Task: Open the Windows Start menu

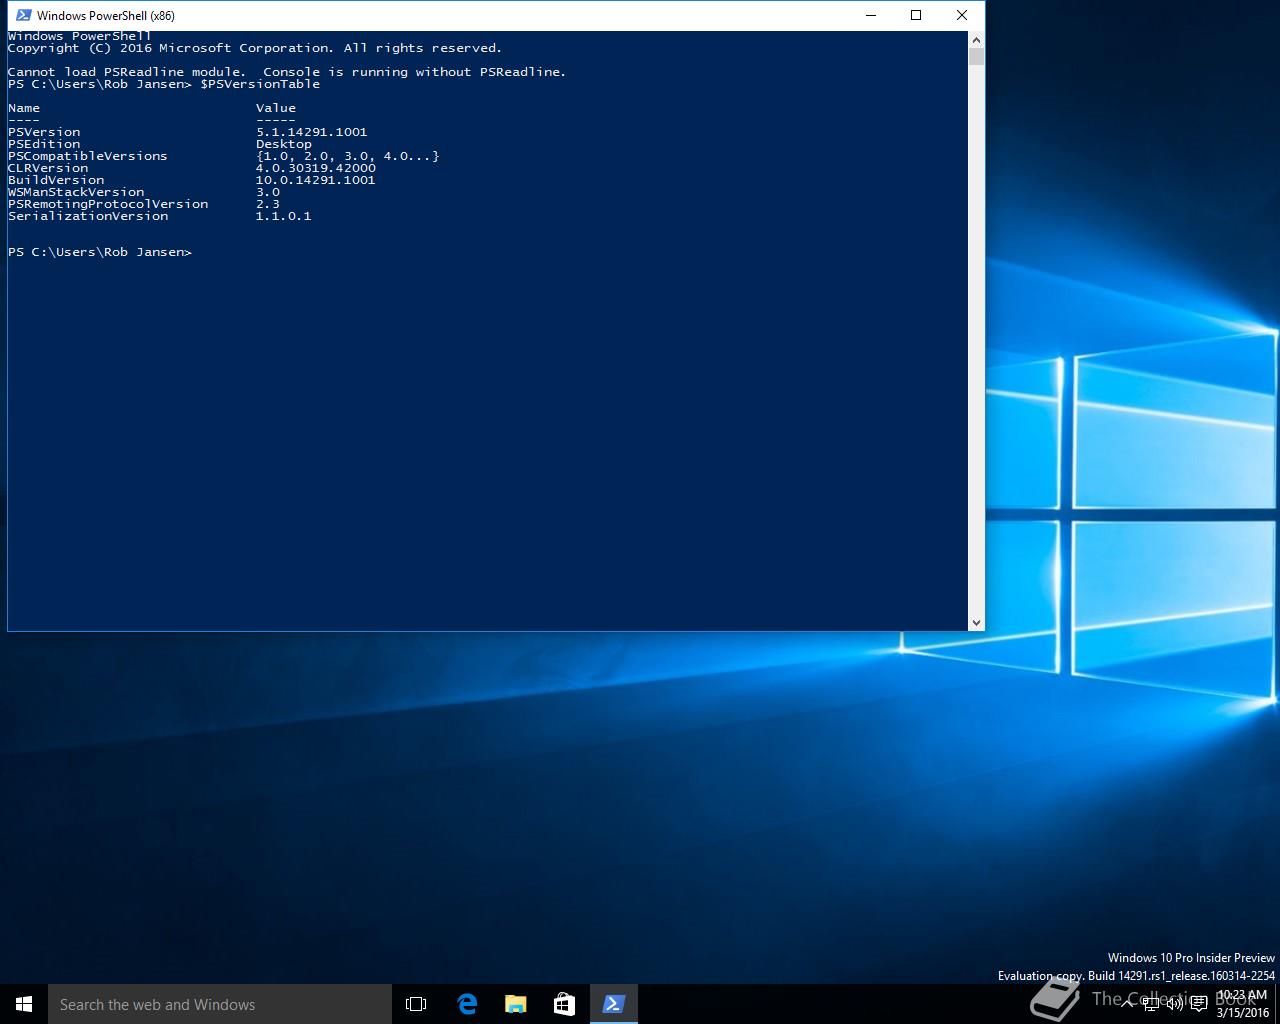Action: 24,1004
